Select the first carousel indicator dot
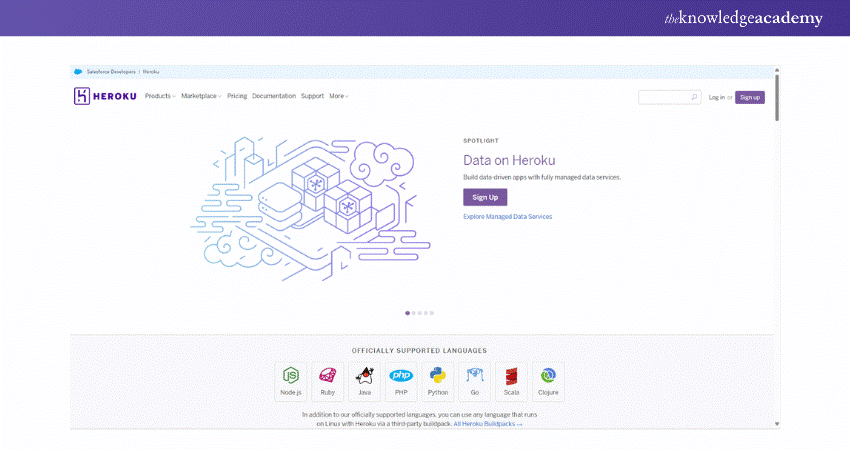Image resolution: width=850 pixels, height=450 pixels. click(x=408, y=313)
